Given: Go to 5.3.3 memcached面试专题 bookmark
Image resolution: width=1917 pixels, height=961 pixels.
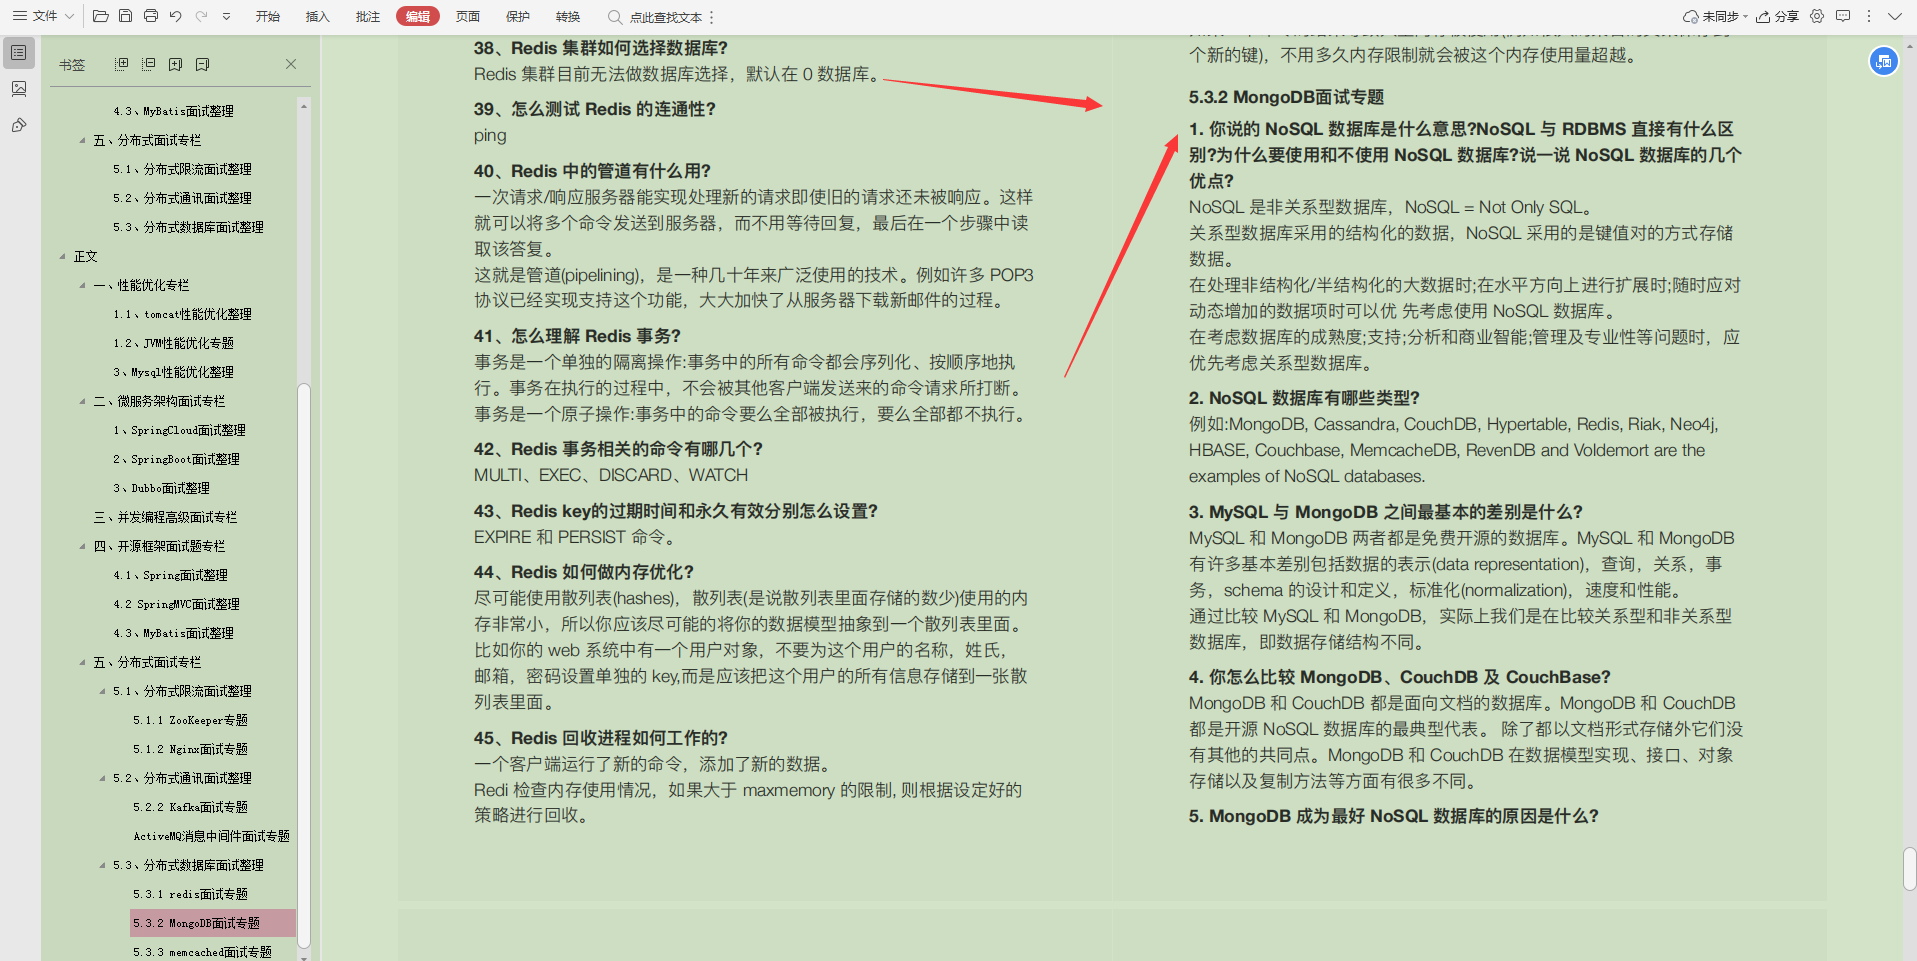Looking at the screenshot, I should tap(202, 952).
